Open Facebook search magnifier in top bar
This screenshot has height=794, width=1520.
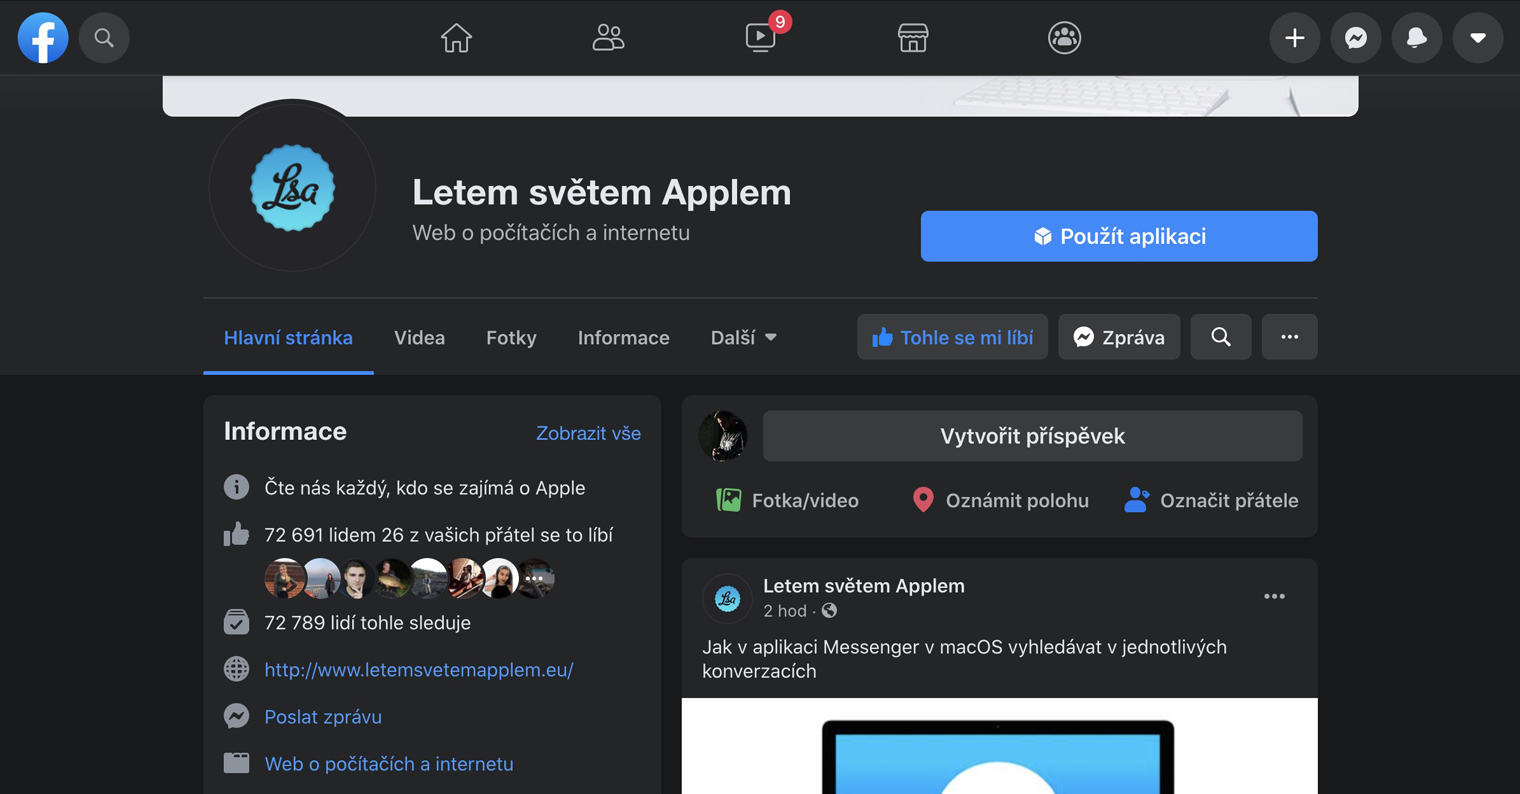pos(104,38)
